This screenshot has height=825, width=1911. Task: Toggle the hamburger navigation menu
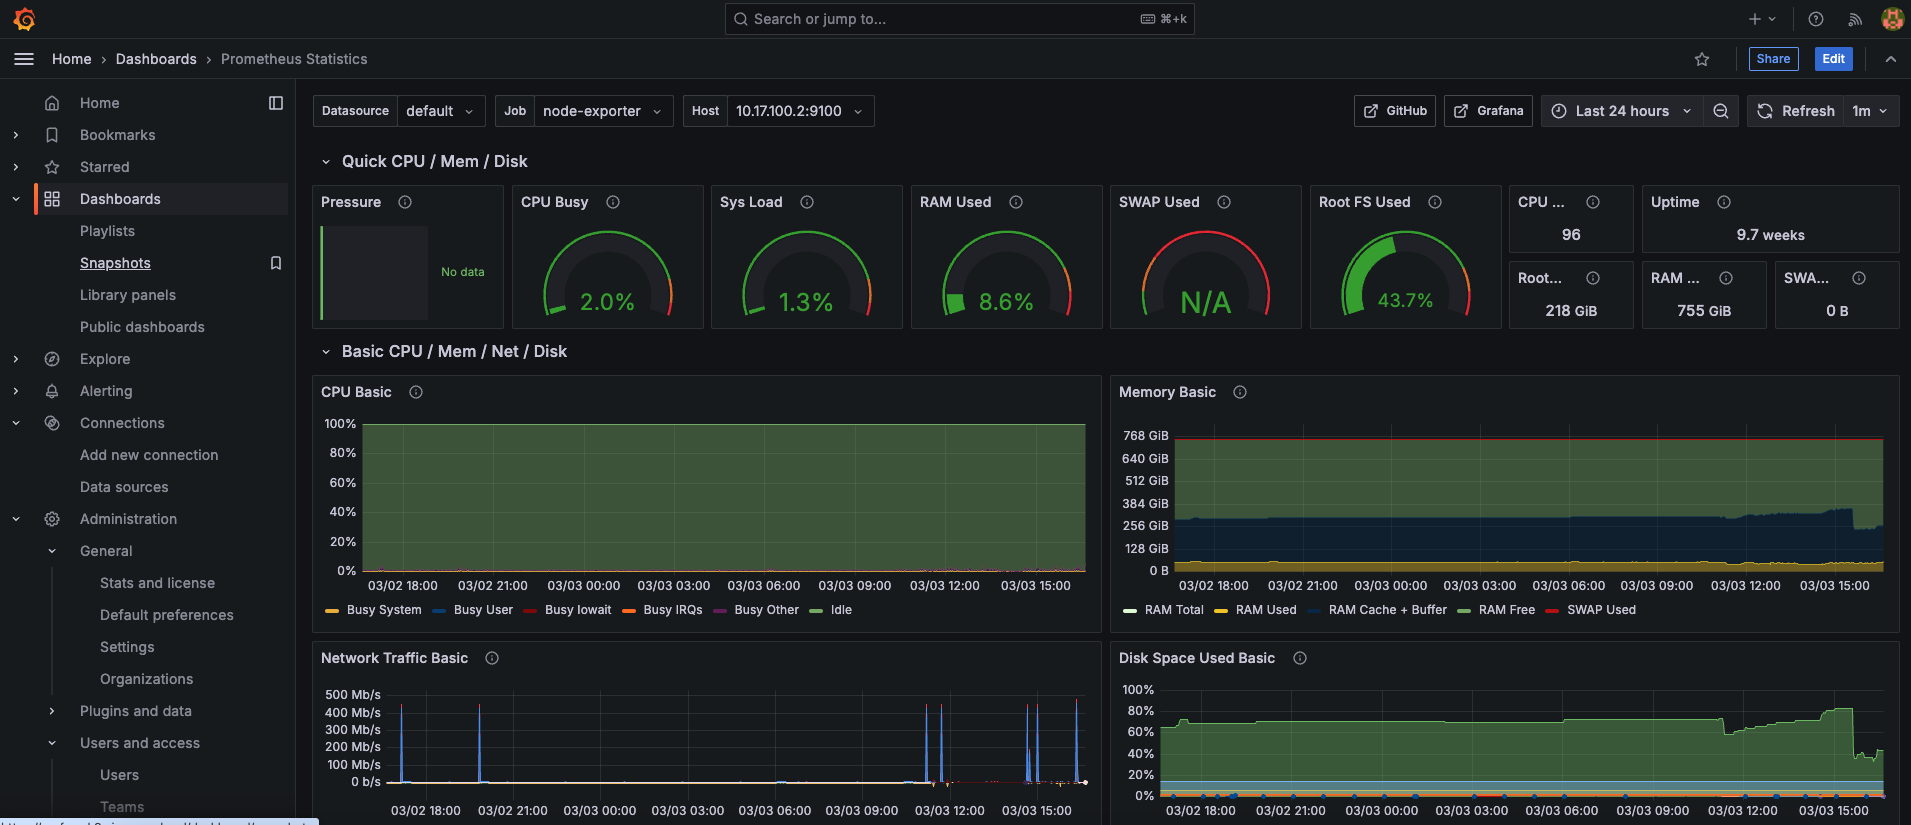tap(24, 59)
